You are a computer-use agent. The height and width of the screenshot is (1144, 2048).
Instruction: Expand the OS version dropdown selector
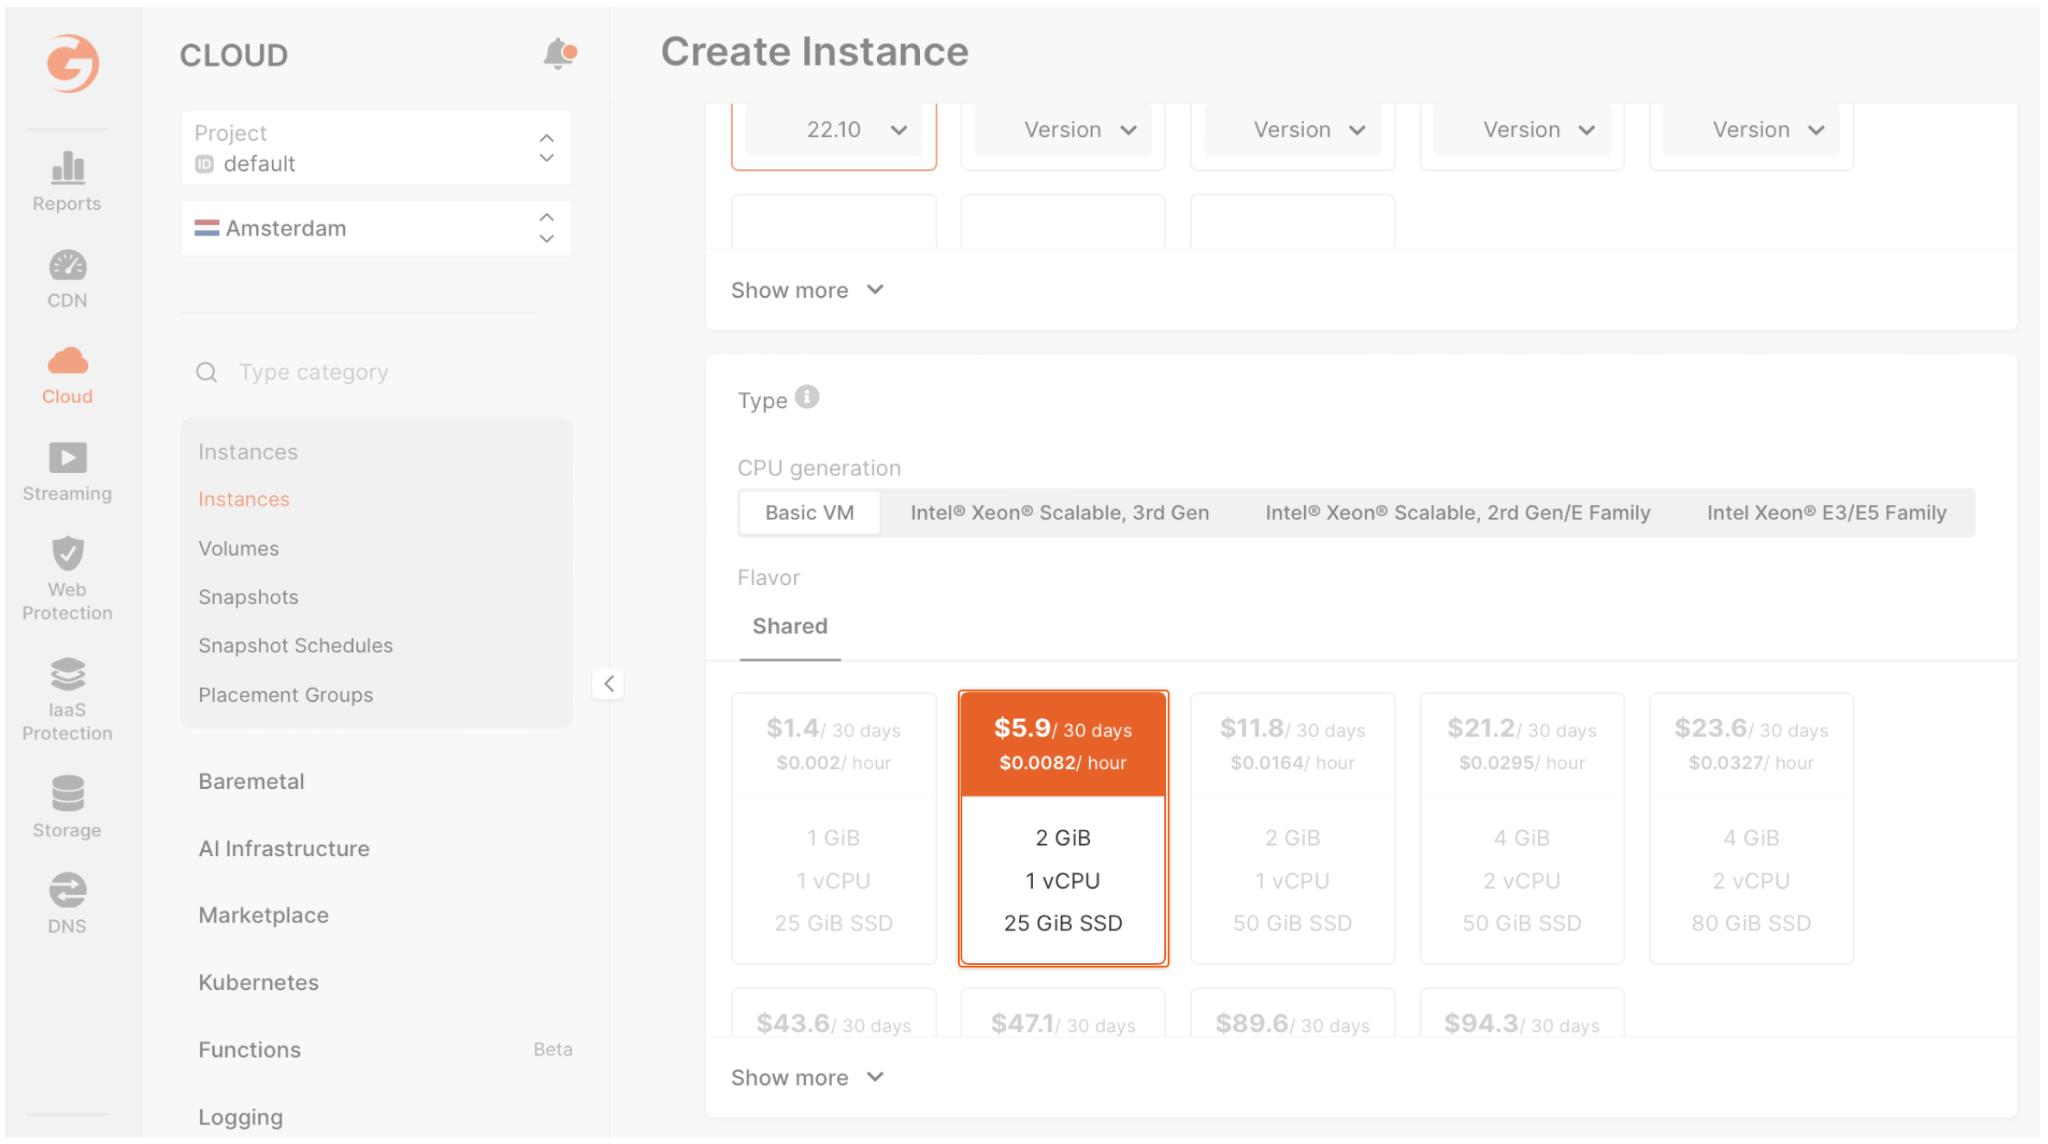(833, 127)
